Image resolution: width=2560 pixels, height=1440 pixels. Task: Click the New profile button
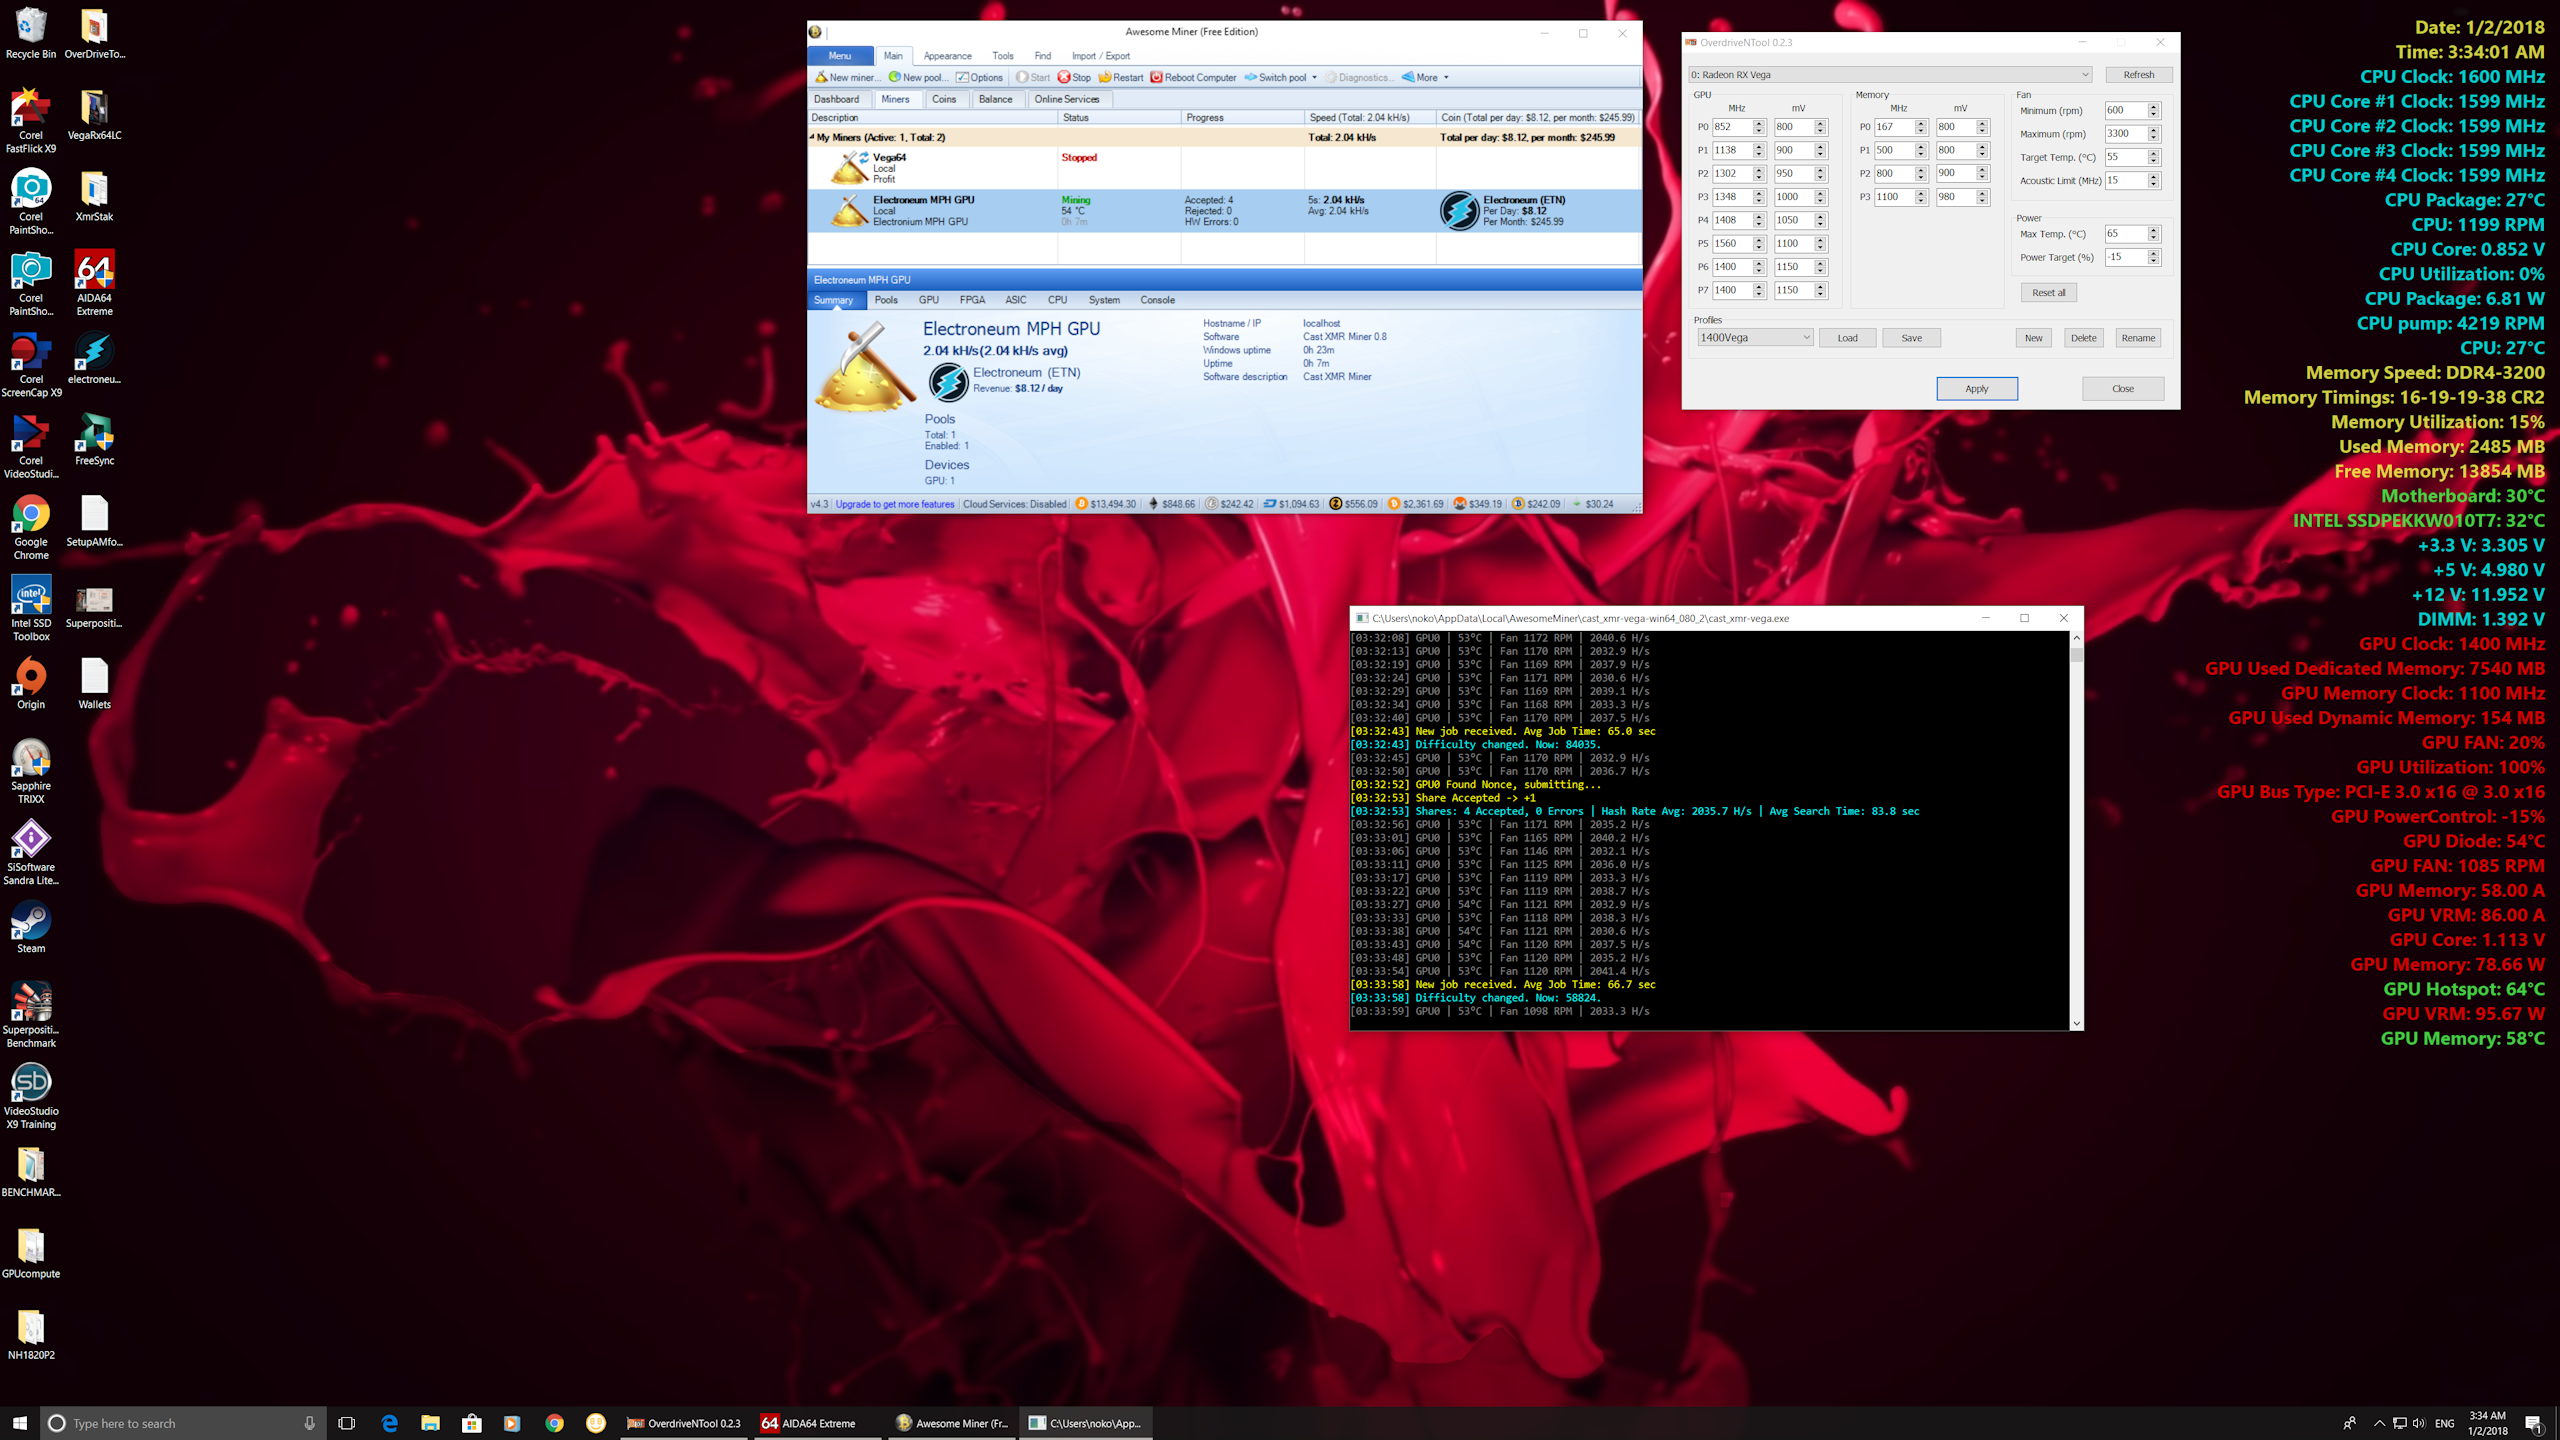point(2033,338)
